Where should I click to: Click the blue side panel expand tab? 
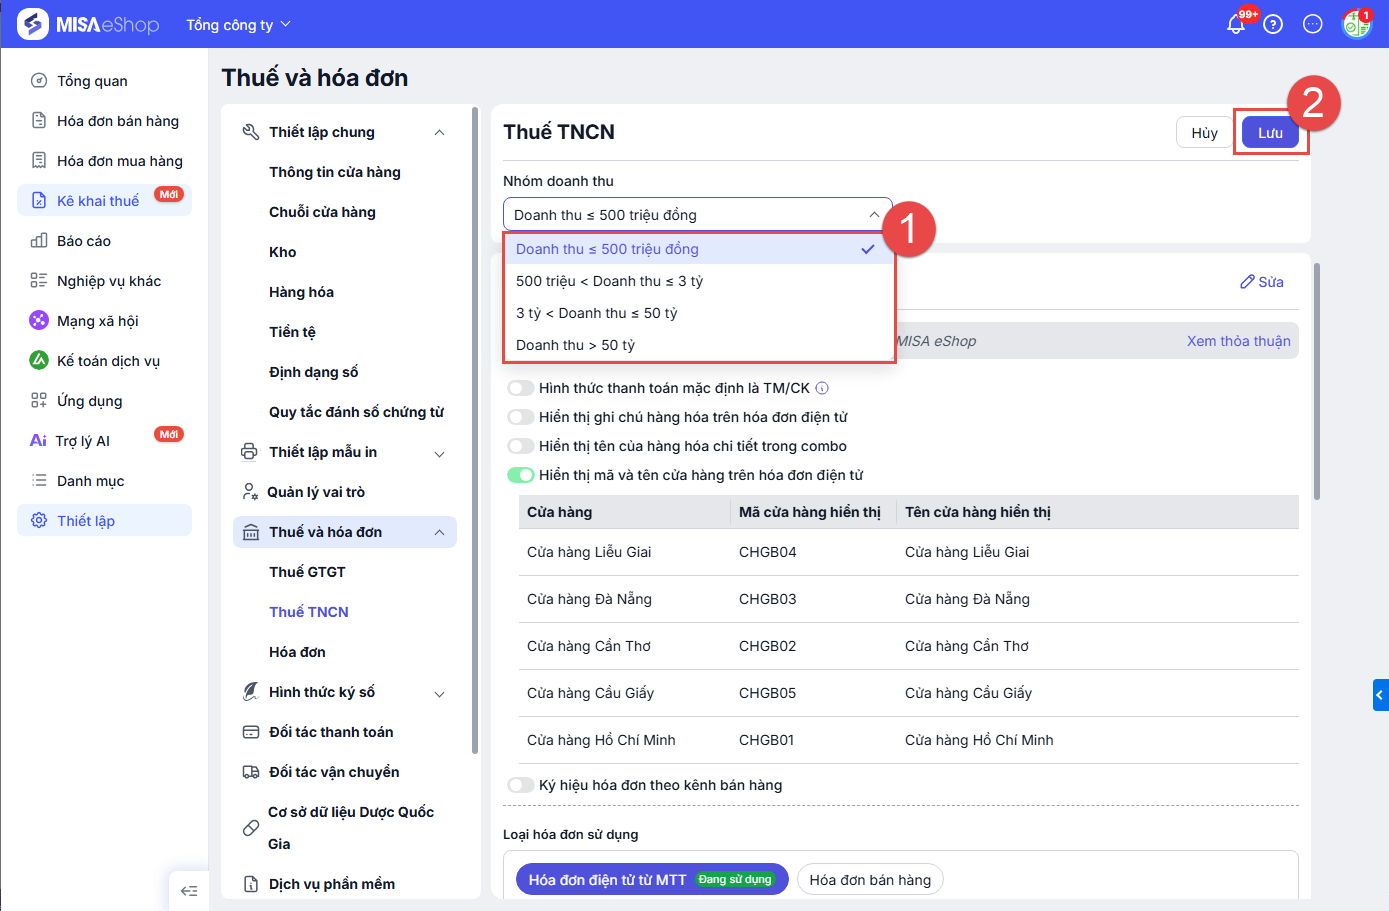click(1380, 695)
